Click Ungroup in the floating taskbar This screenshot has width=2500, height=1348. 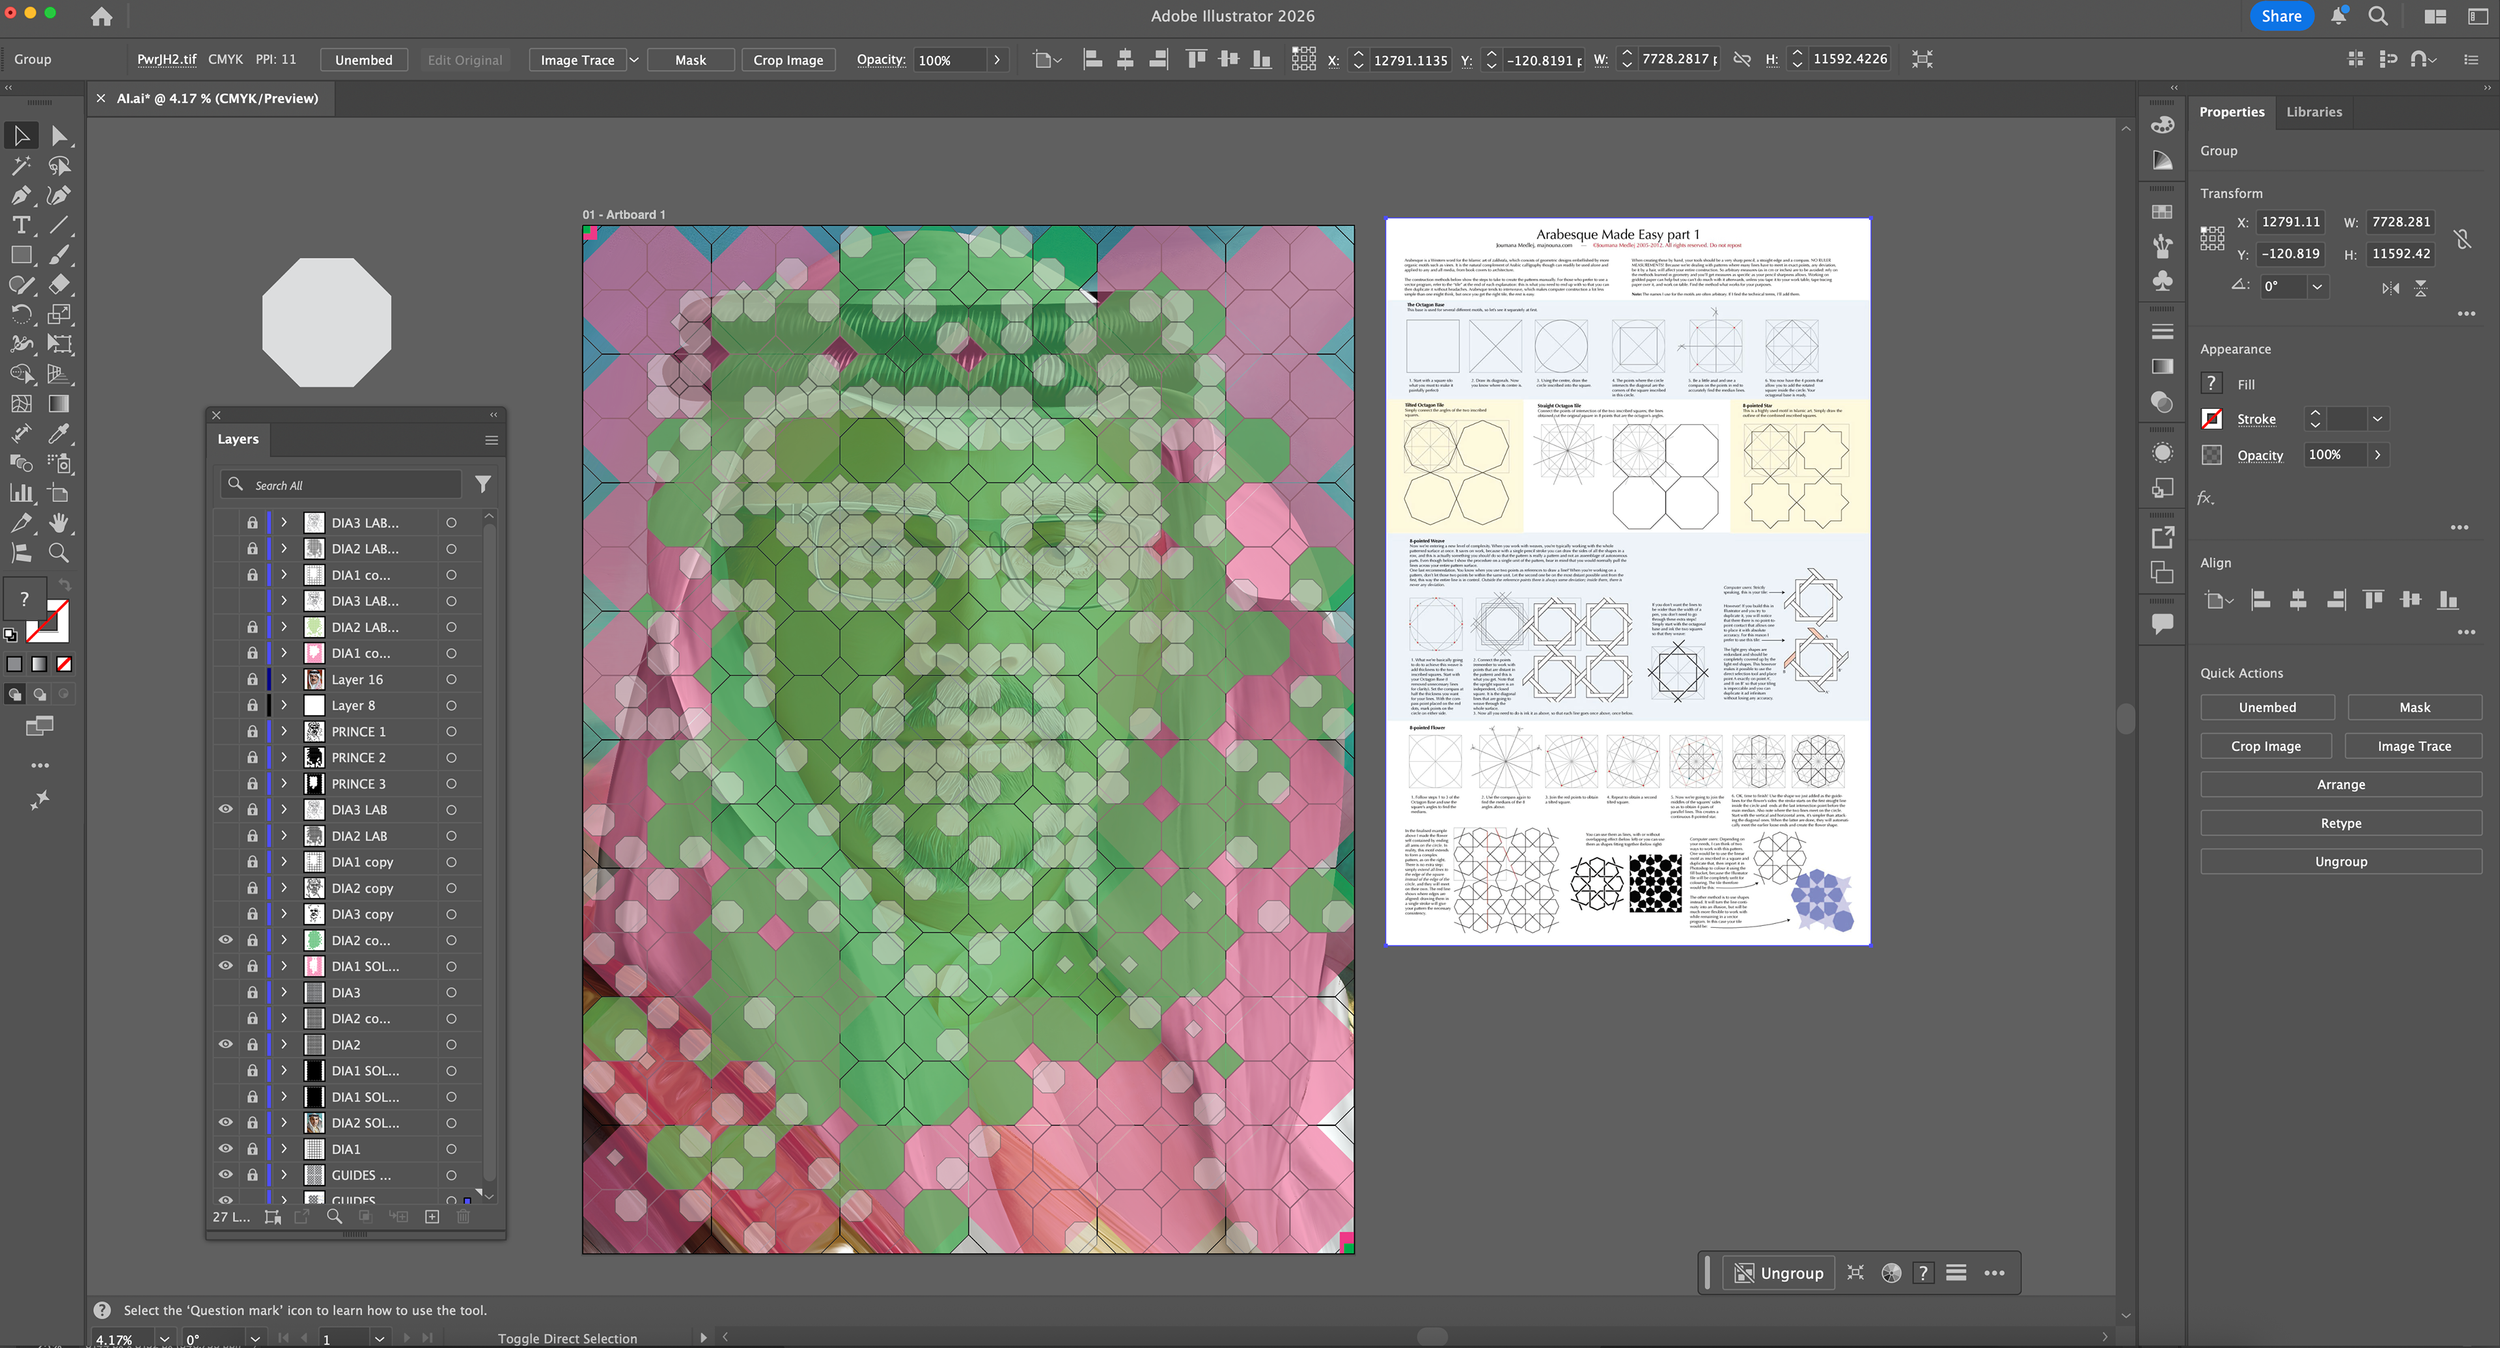point(1779,1273)
